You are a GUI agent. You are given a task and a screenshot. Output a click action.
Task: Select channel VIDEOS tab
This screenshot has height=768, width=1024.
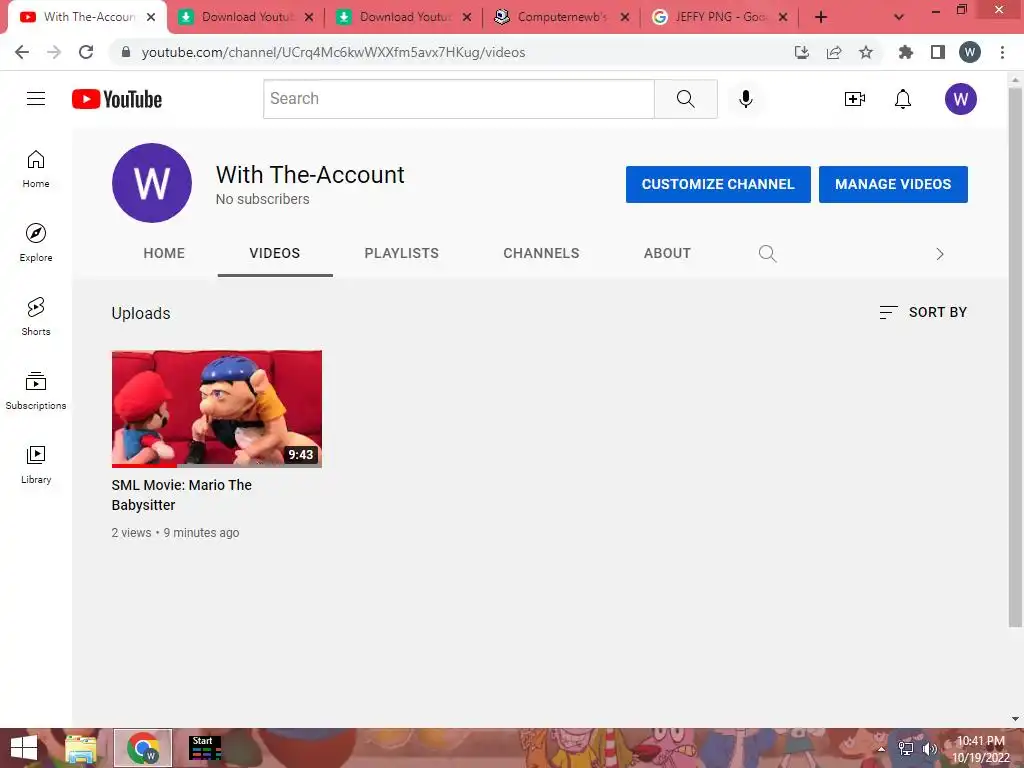[x=275, y=253]
